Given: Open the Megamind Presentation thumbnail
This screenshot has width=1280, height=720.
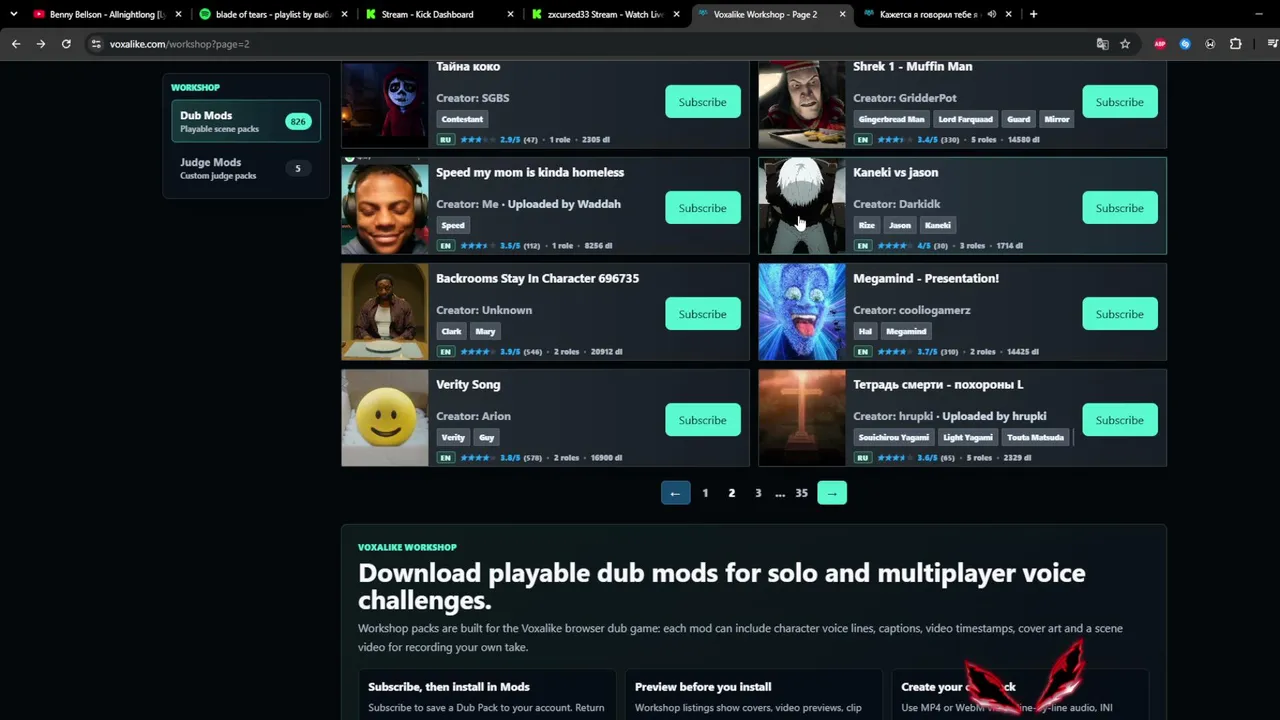Looking at the screenshot, I should point(802,312).
